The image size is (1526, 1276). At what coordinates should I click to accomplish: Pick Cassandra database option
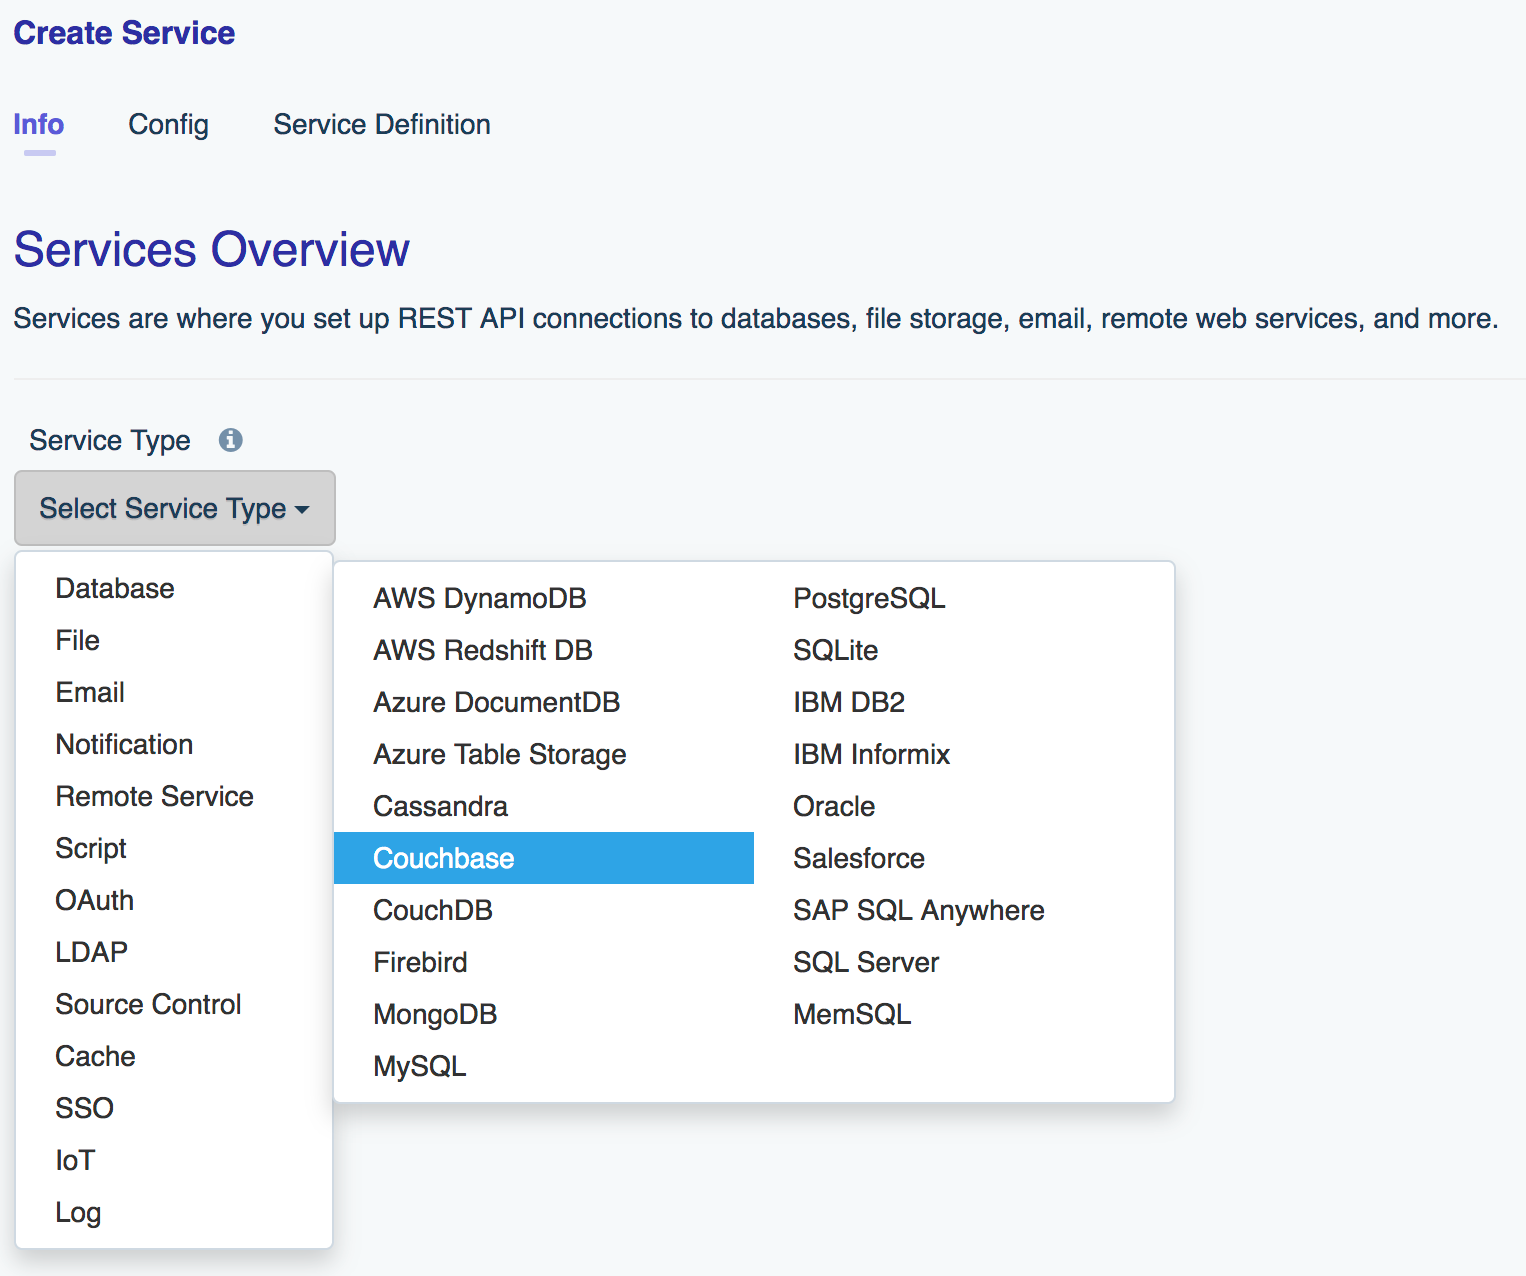pyautogui.click(x=544, y=806)
